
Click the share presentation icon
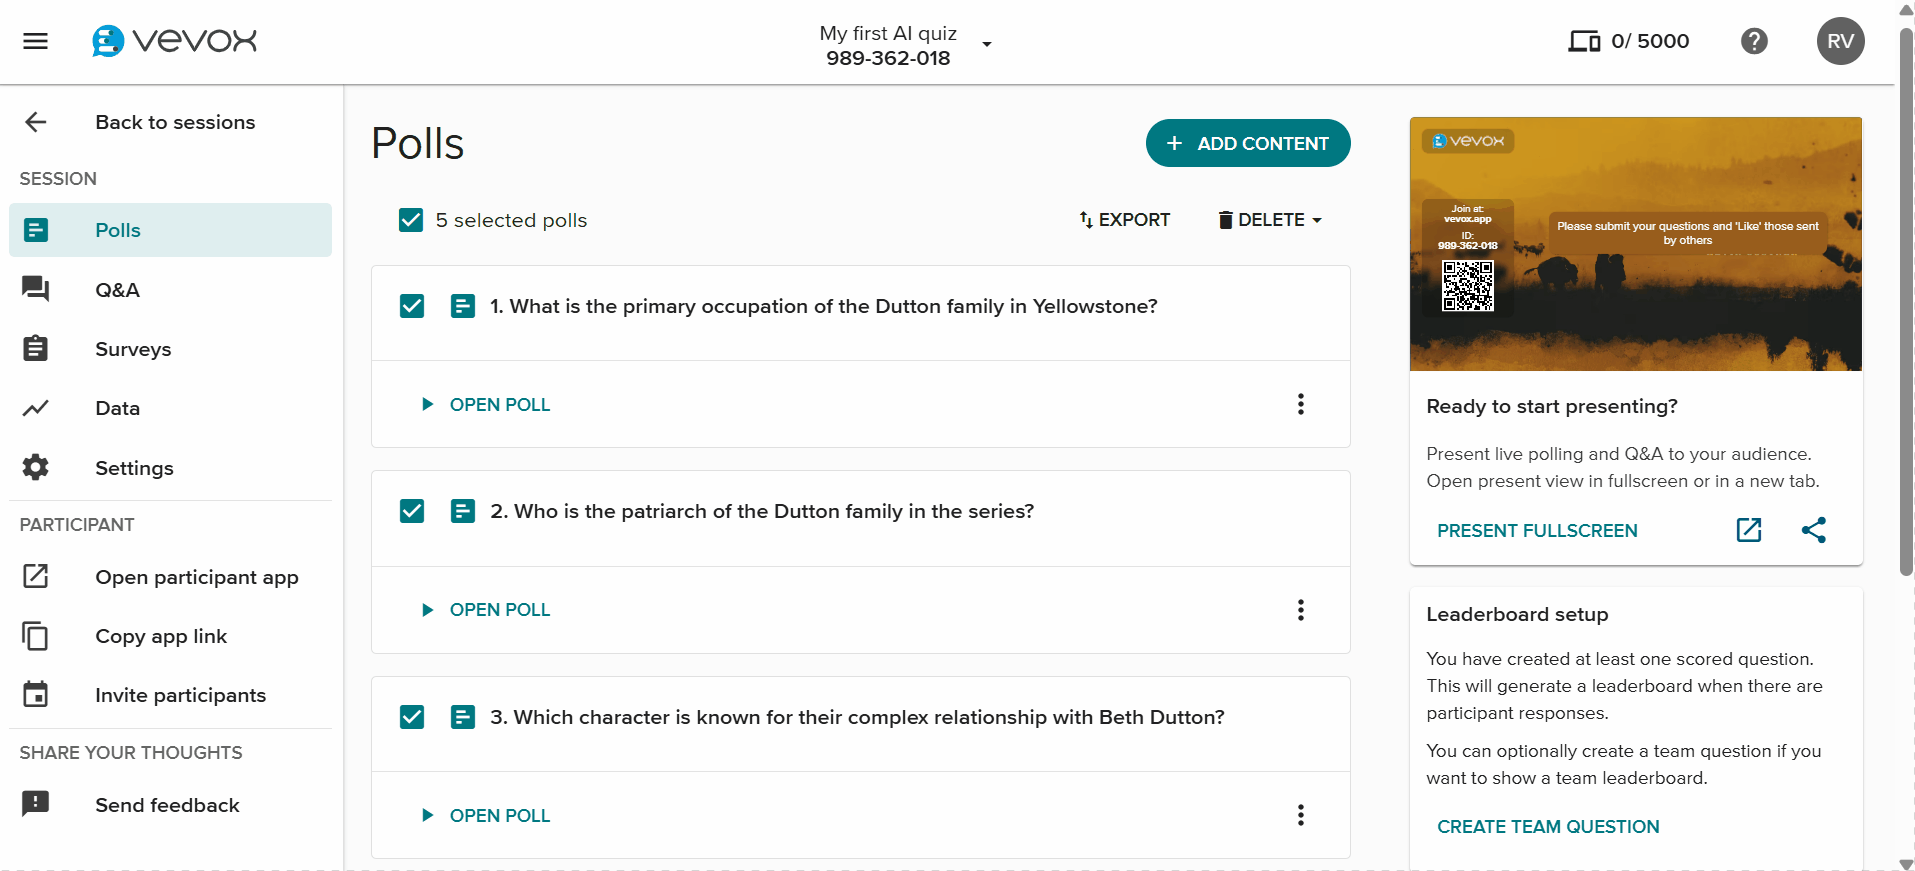tap(1814, 530)
